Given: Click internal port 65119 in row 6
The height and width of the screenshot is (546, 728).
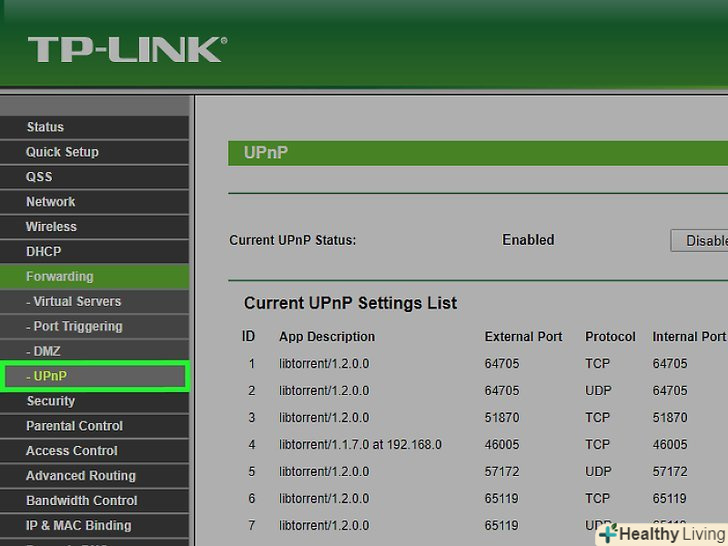Looking at the screenshot, I should click(670, 498).
